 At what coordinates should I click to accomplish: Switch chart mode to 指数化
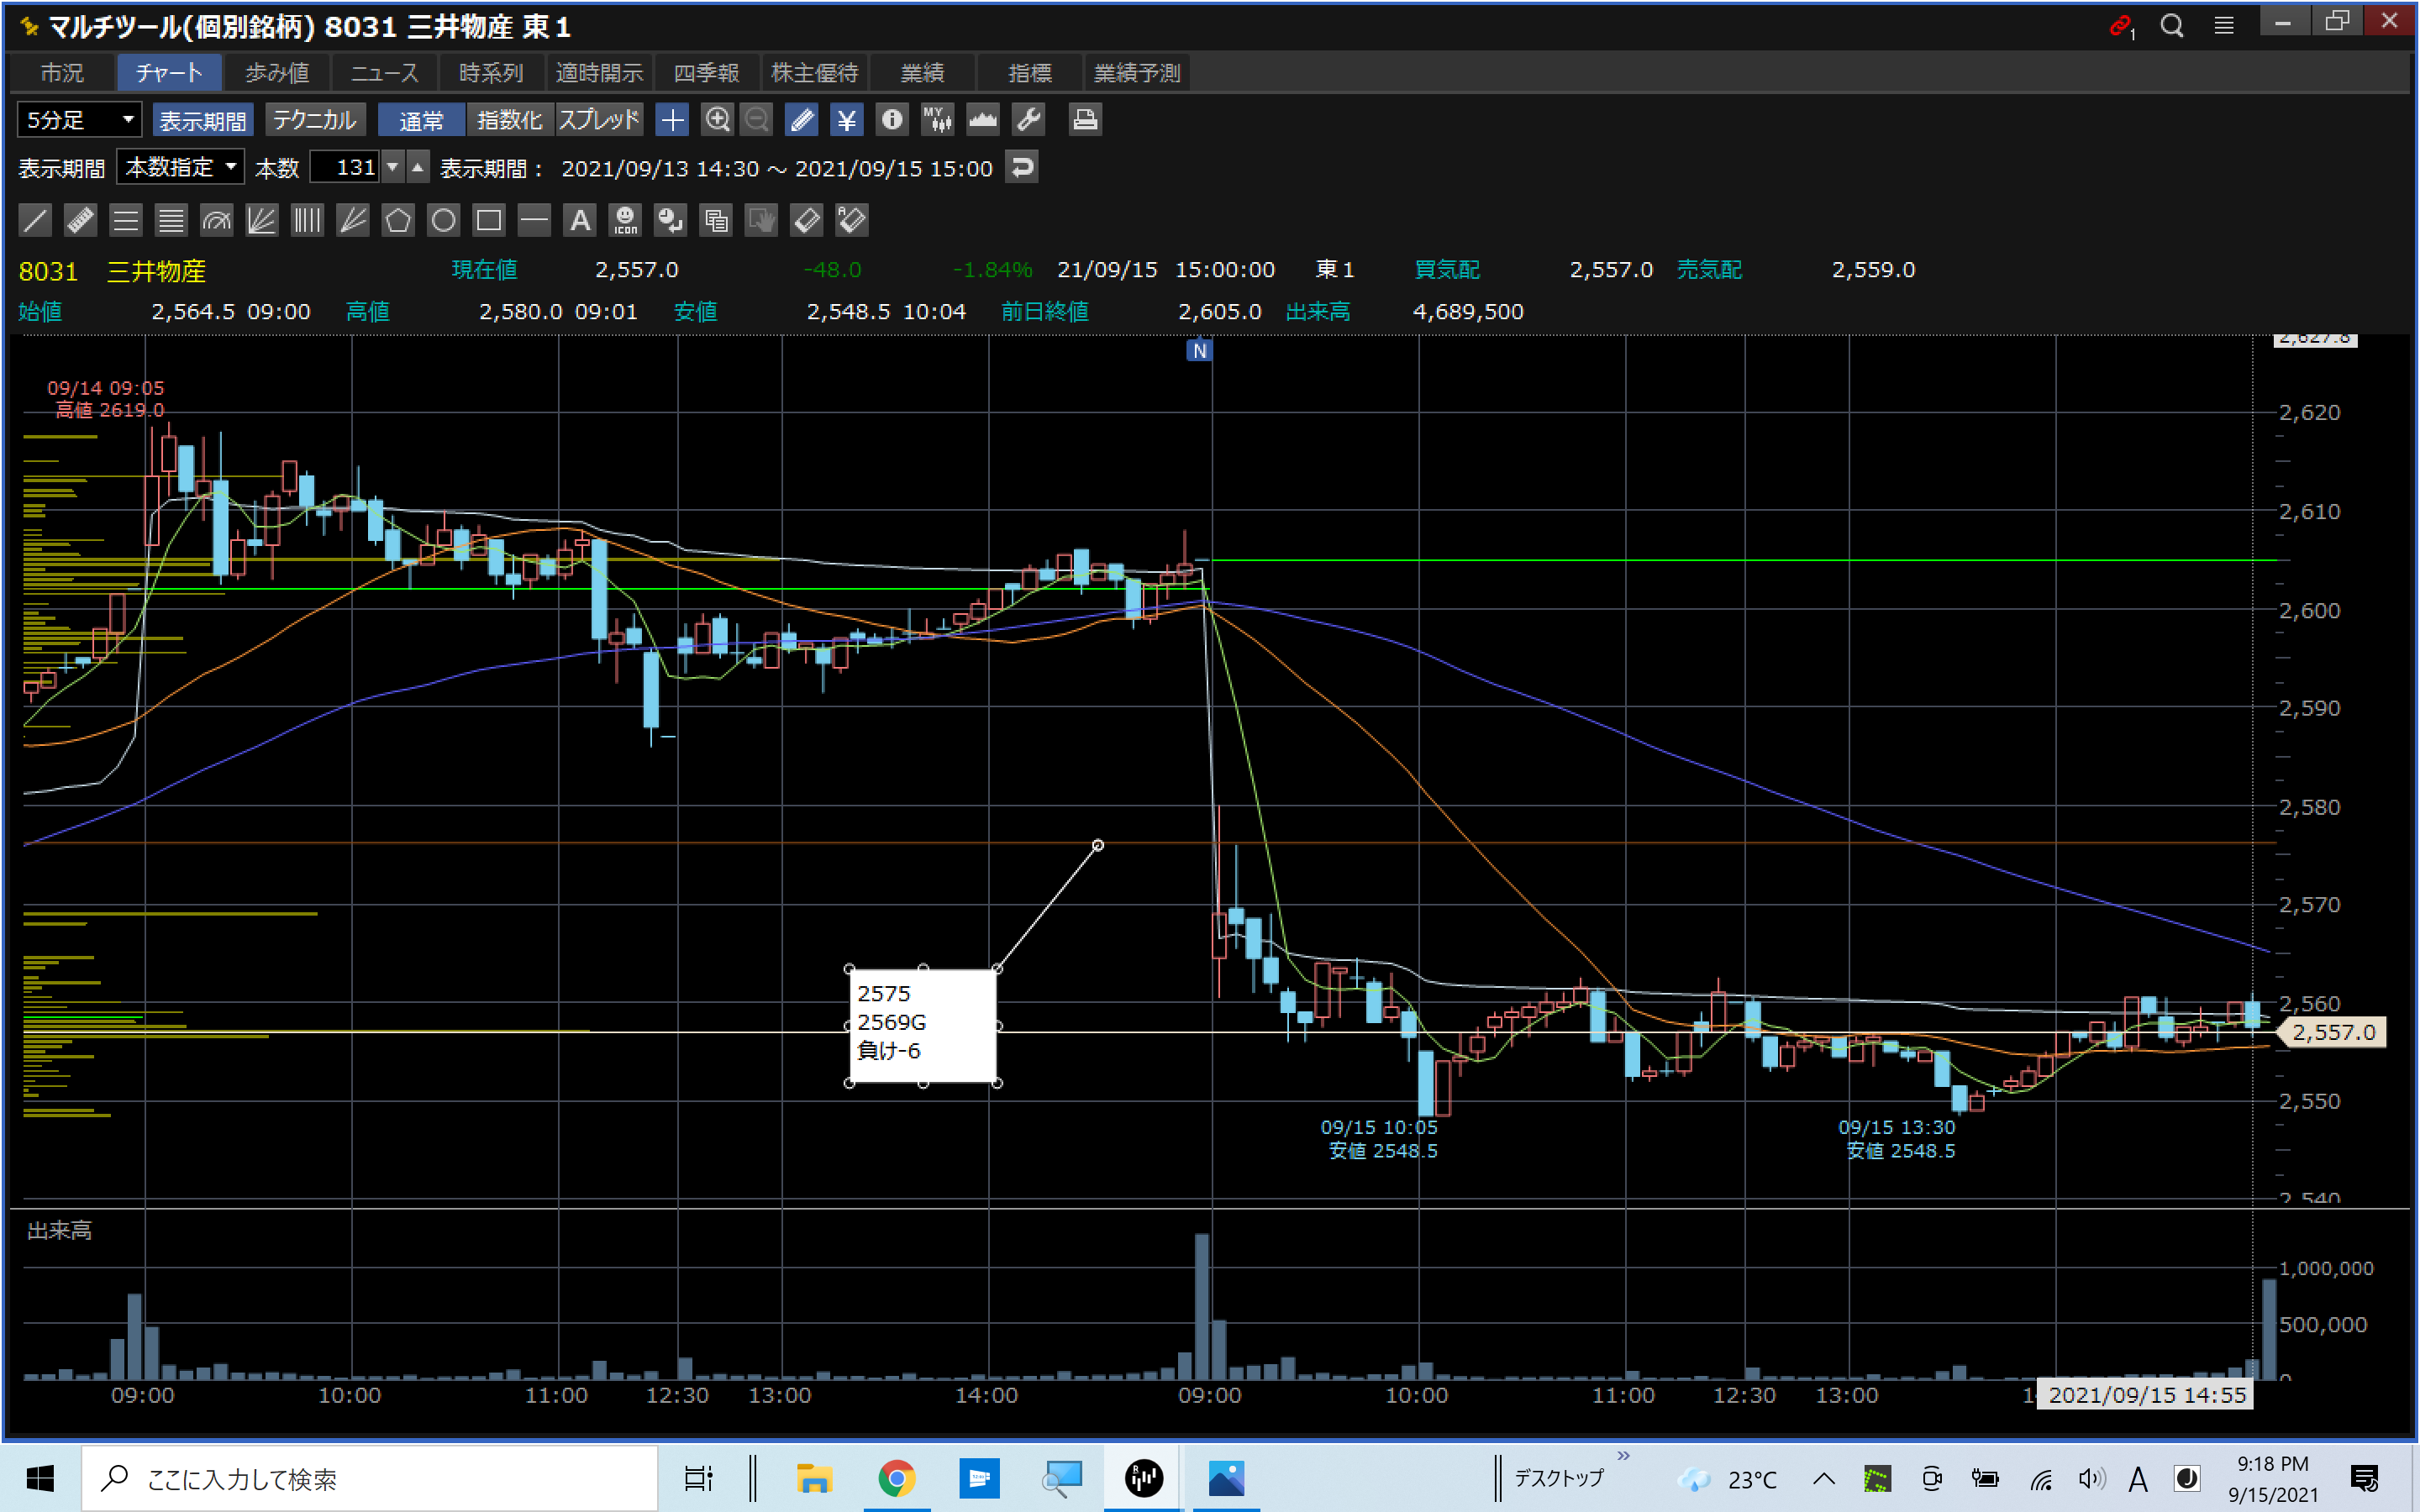click(x=509, y=120)
